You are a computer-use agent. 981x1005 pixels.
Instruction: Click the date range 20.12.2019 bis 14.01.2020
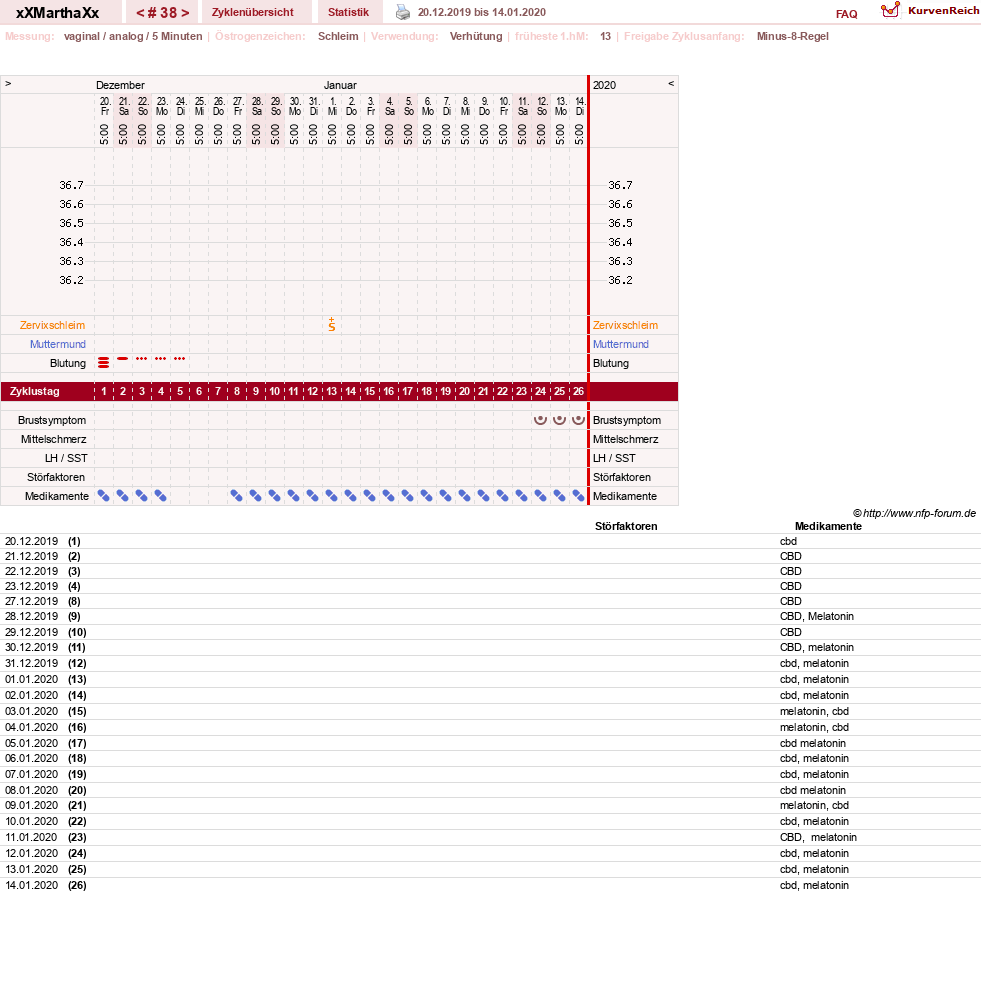tap(482, 12)
